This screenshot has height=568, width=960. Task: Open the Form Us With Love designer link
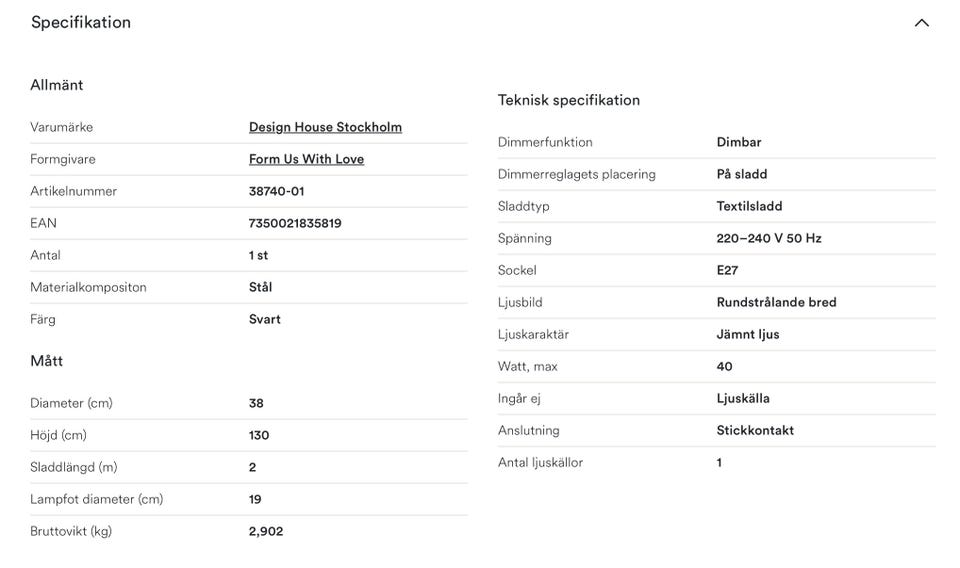pyautogui.click(x=306, y=159)
